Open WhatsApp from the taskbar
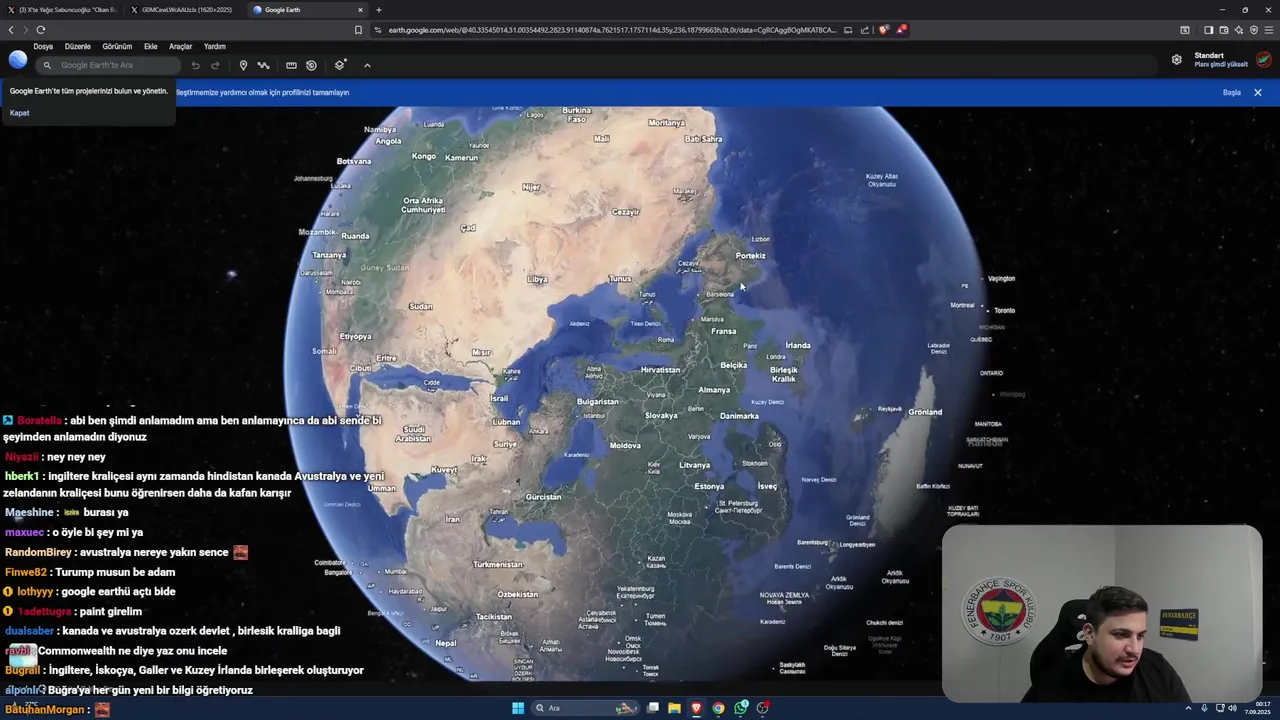1280x720 pixels. [740, 708]
